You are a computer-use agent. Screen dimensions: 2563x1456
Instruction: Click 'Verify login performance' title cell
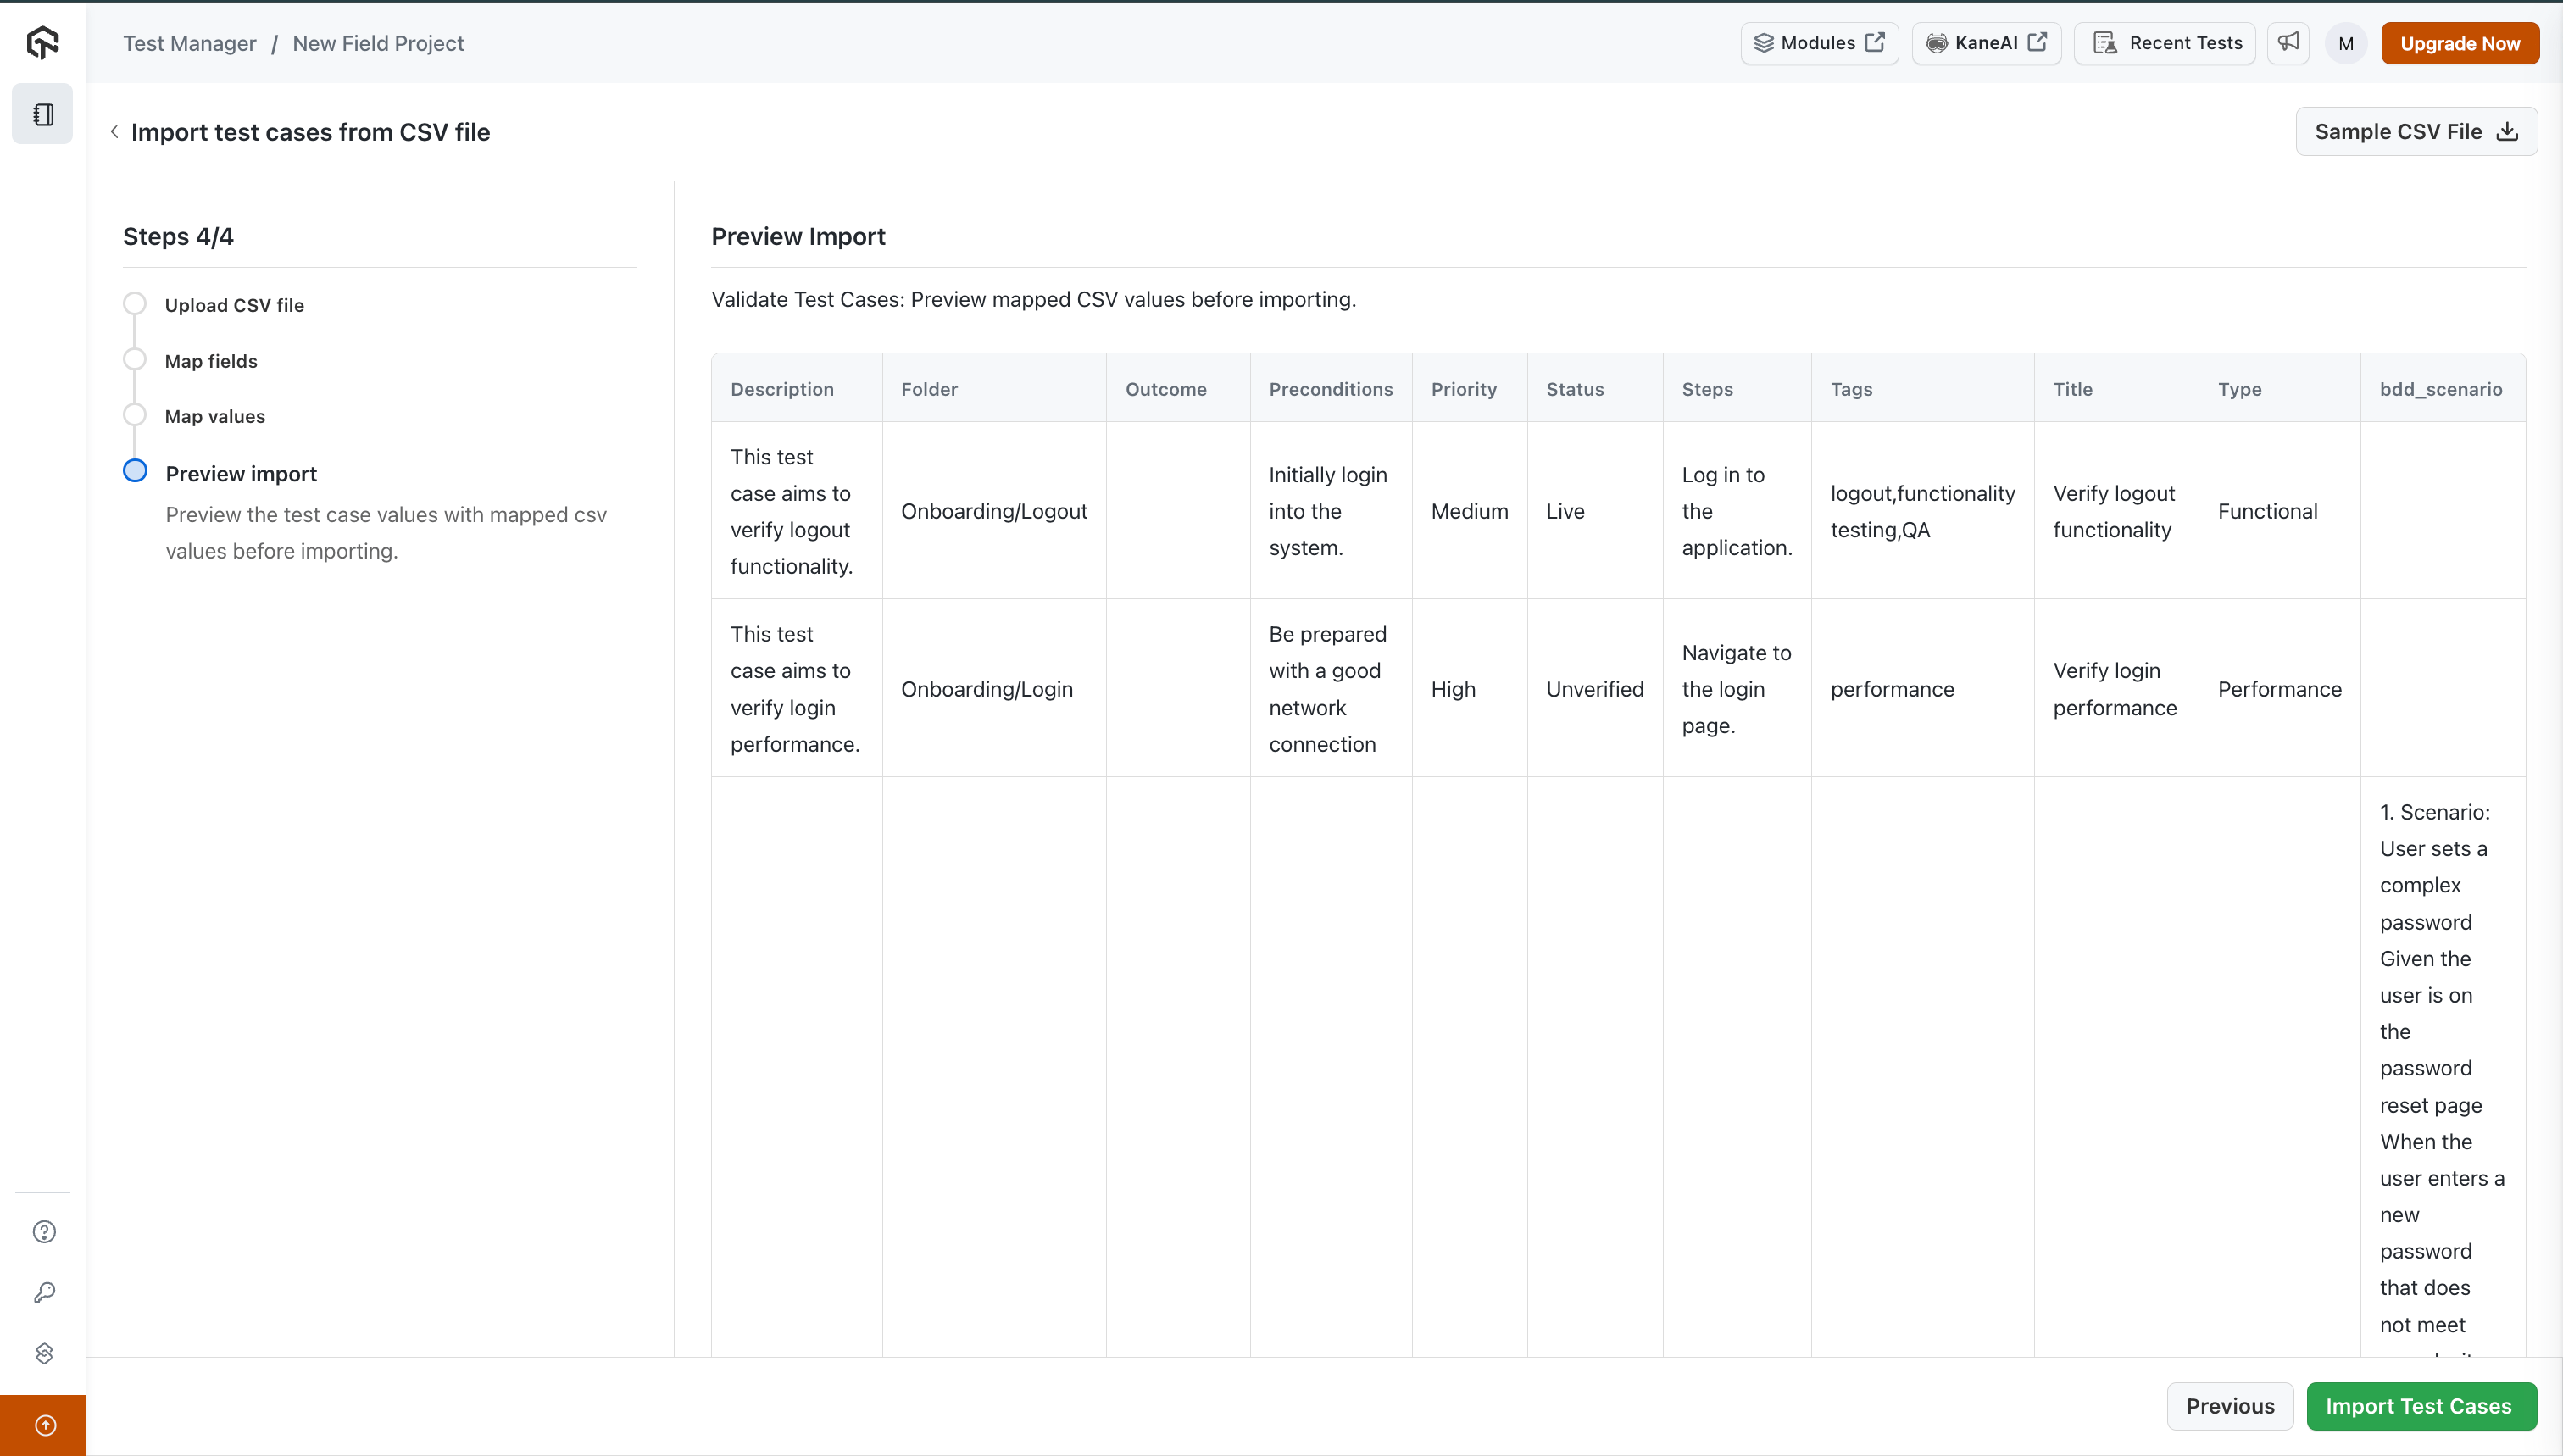[2116, 689]
